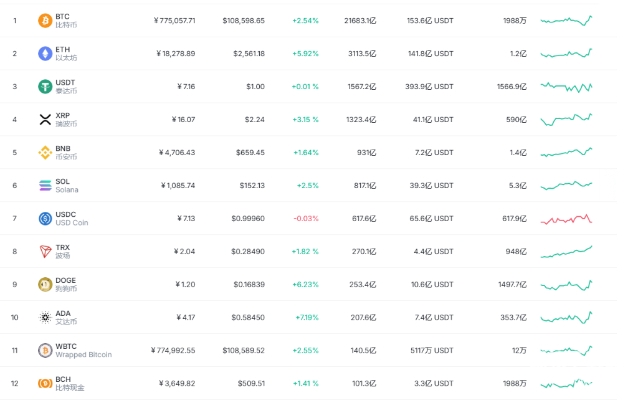The image size is (638, 400).
Task: Select SOL dollar price $152.13
Action: pos(252,185)
